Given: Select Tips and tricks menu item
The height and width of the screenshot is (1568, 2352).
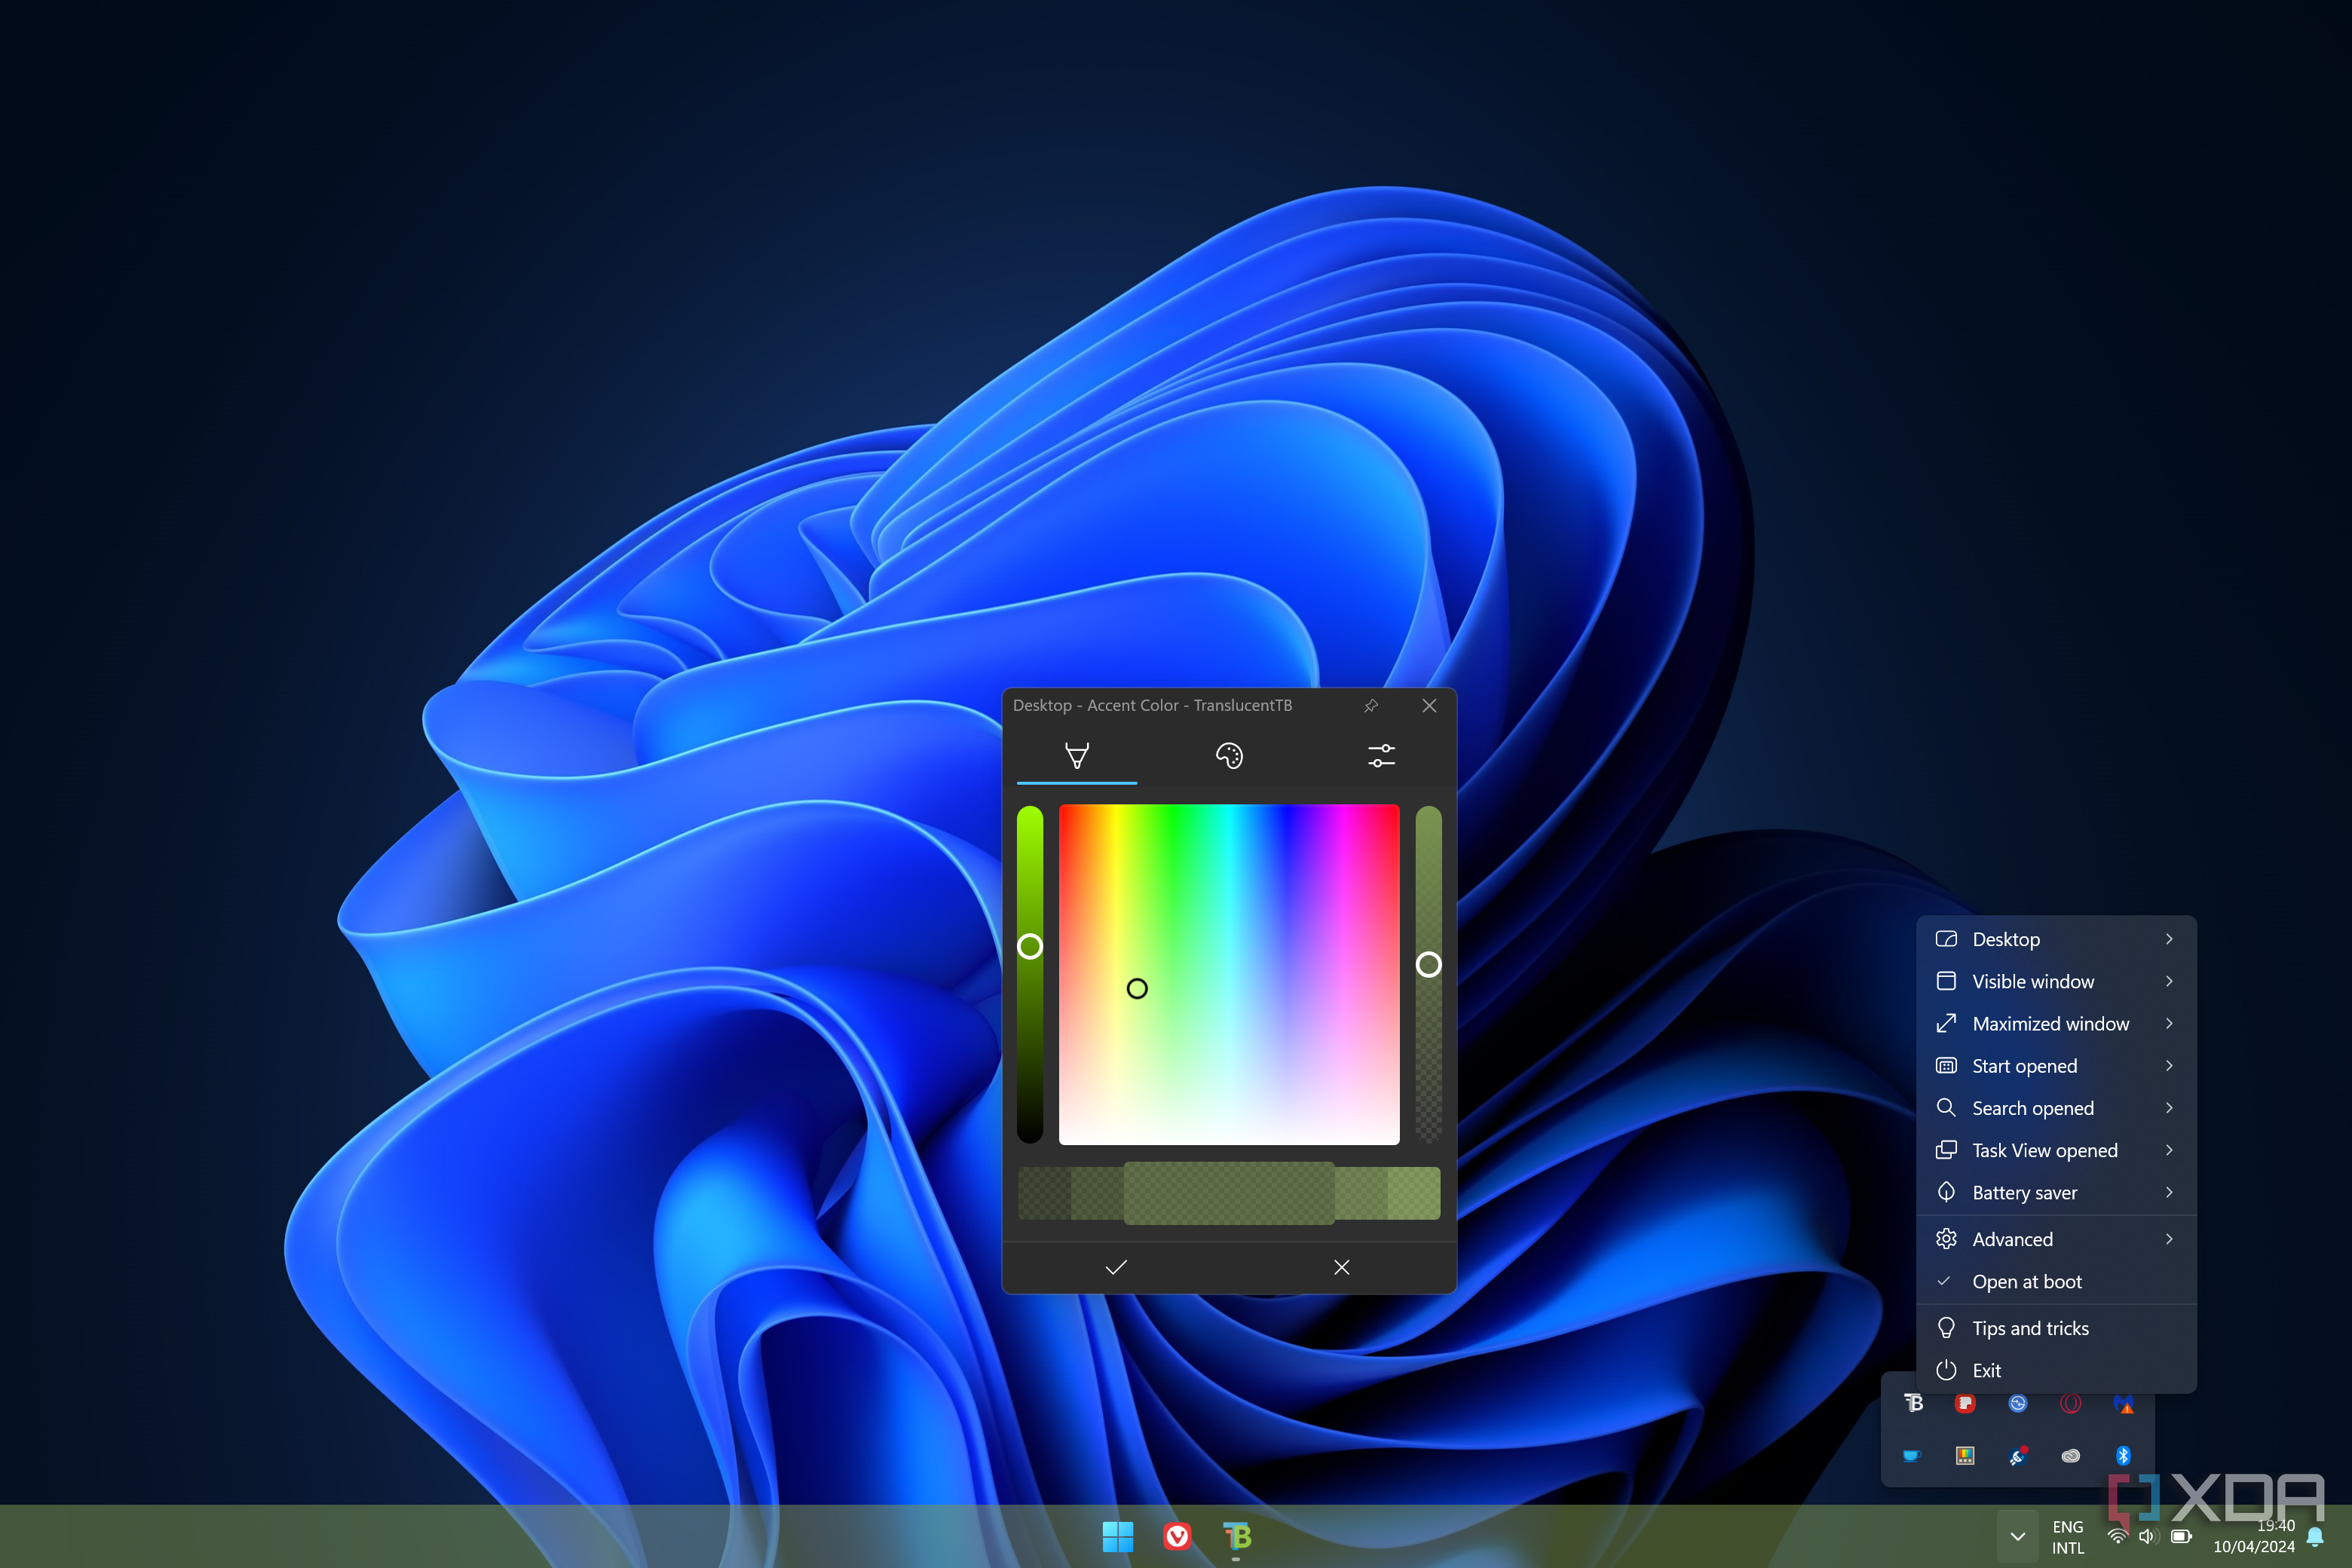Looking at the screenshot, I should coord(2030,1328).
